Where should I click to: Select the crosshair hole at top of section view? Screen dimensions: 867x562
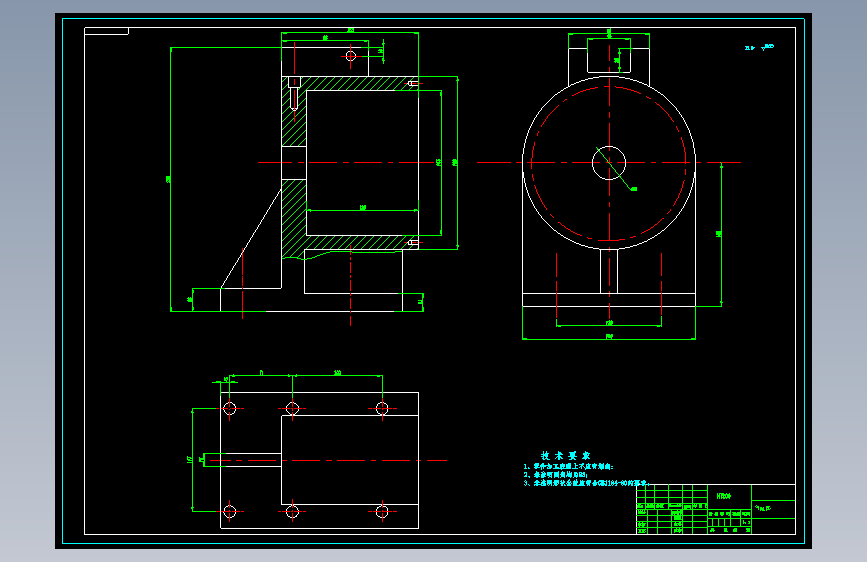click(x=351, y=56)
